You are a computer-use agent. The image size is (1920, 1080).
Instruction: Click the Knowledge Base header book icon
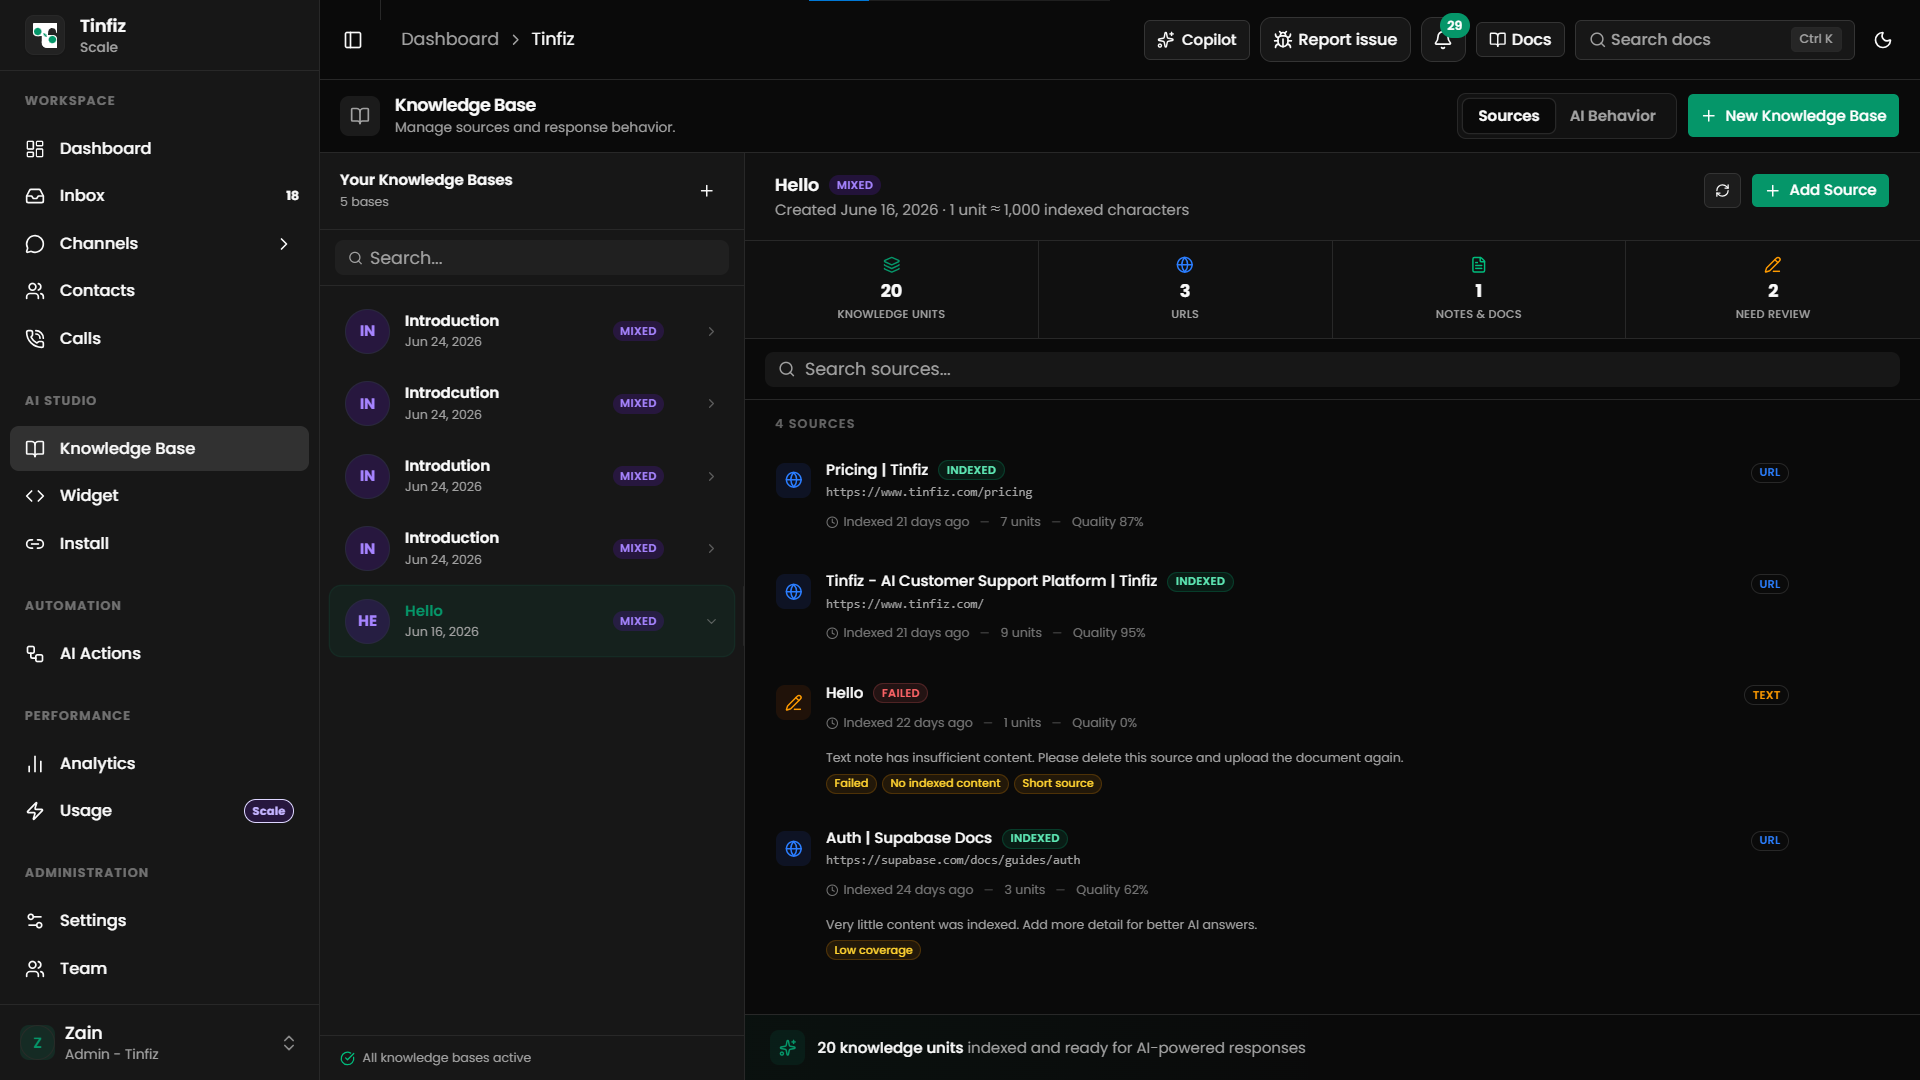360,116
